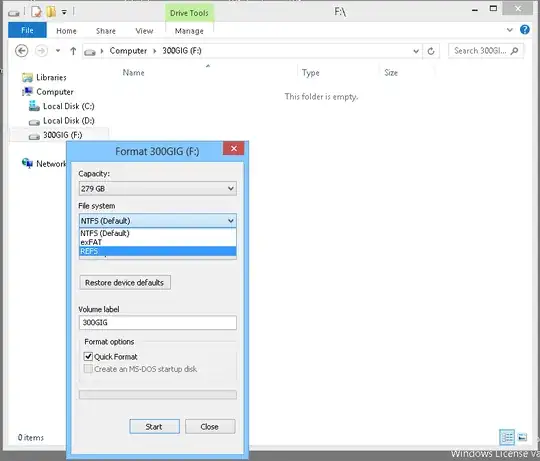Click the Volume label text field
Screen dimensions: 540x461
click(x=157, y=323)
